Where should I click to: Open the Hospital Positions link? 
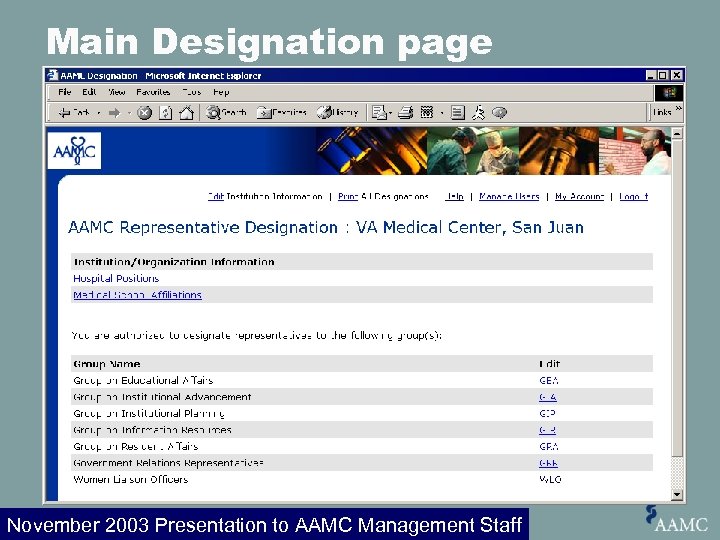(116, 278)
